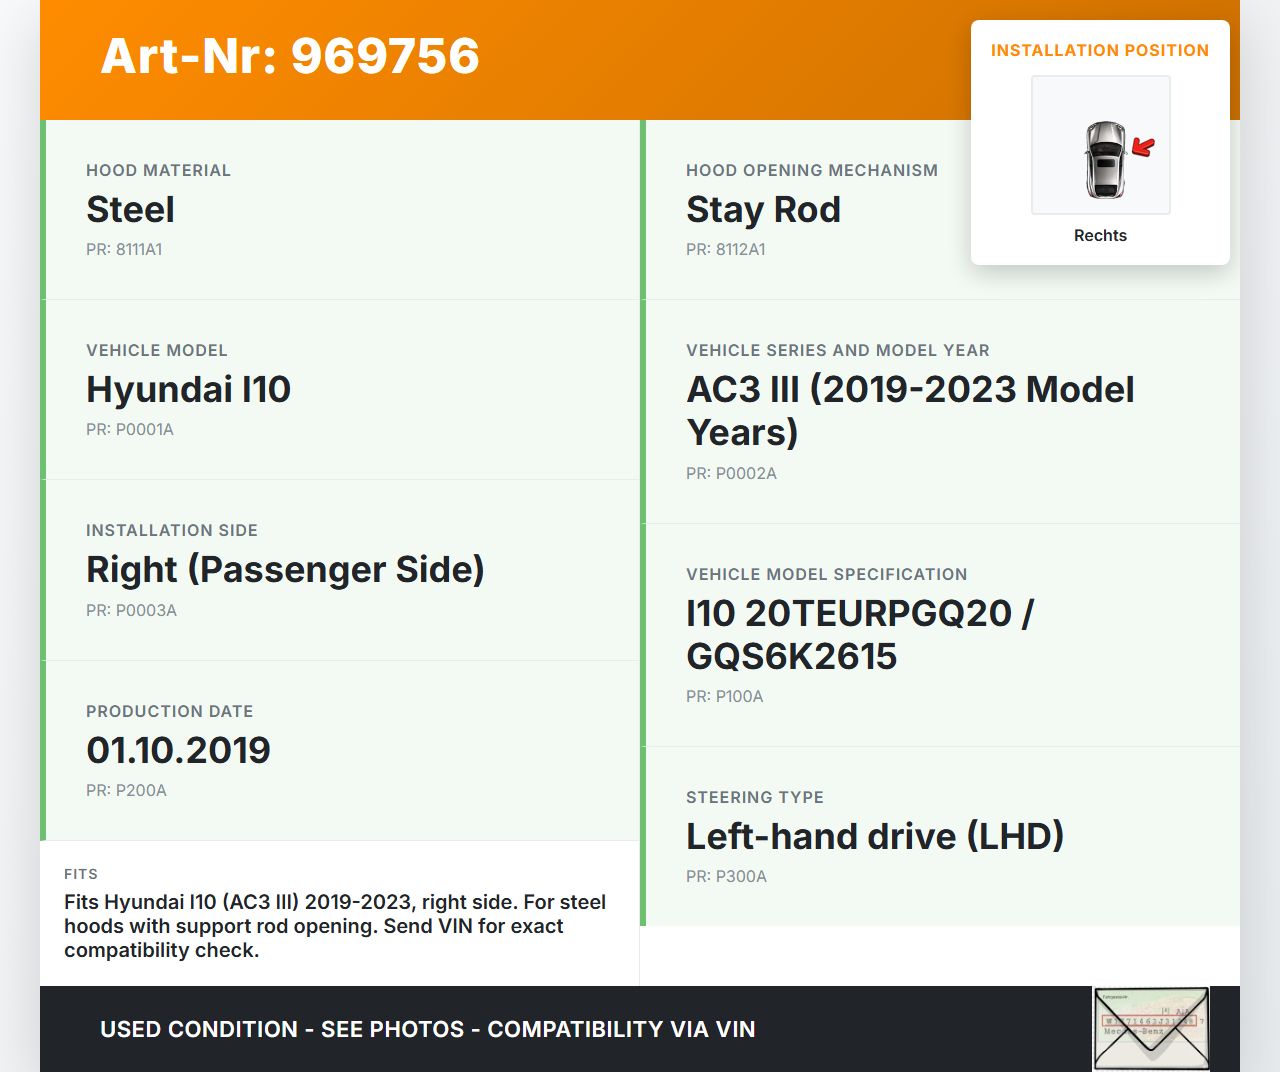
Task: Select the production date 01.10.2019
Action: click(x=178, y=751)
